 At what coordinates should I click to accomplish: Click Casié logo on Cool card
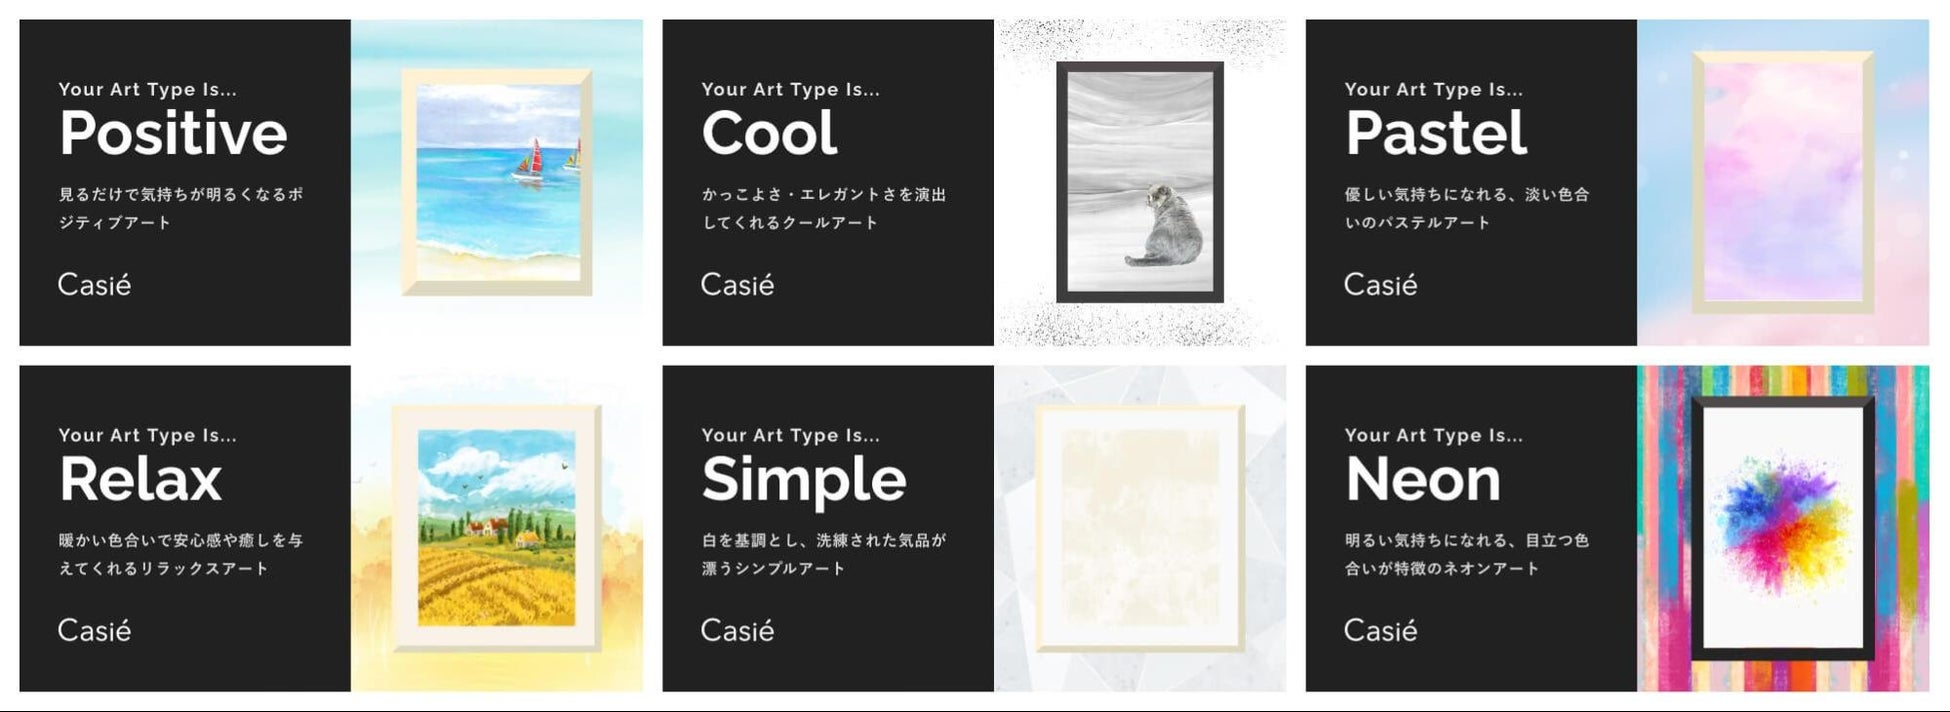click(737, 284)
